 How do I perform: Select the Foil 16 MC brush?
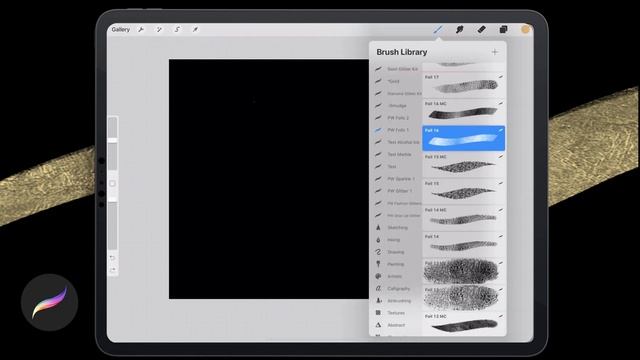pyautogui.click(x=464, y=111)
